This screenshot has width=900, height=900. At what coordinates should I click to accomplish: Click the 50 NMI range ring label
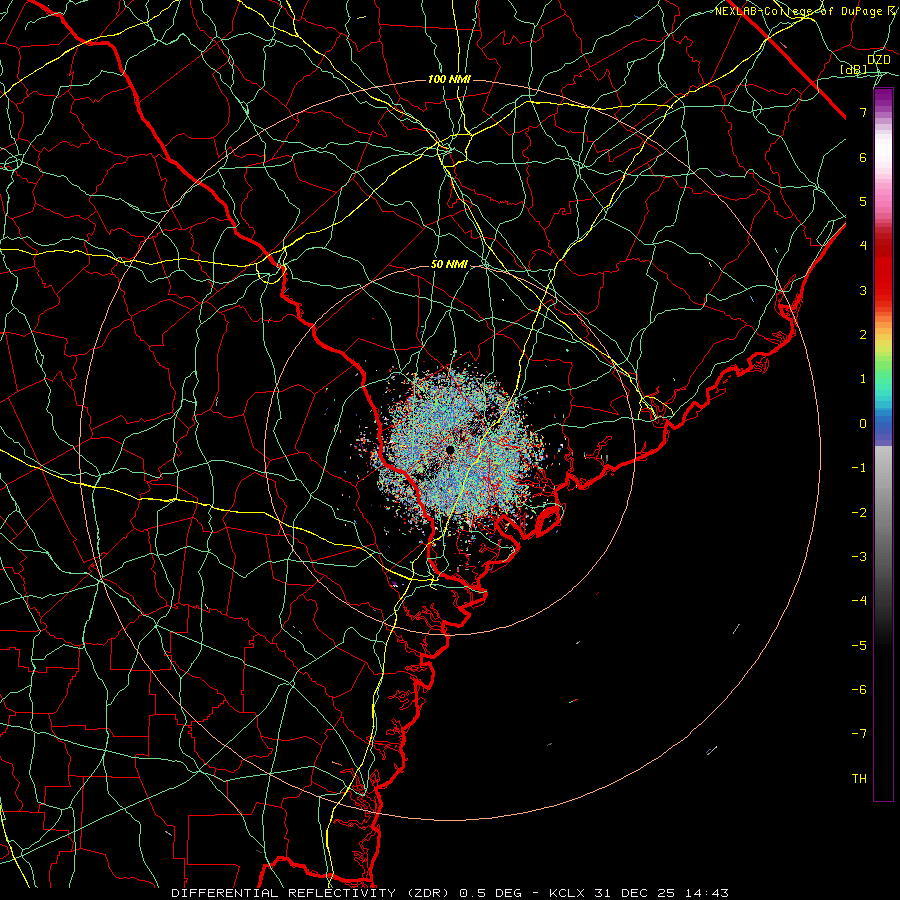point(449,265)
